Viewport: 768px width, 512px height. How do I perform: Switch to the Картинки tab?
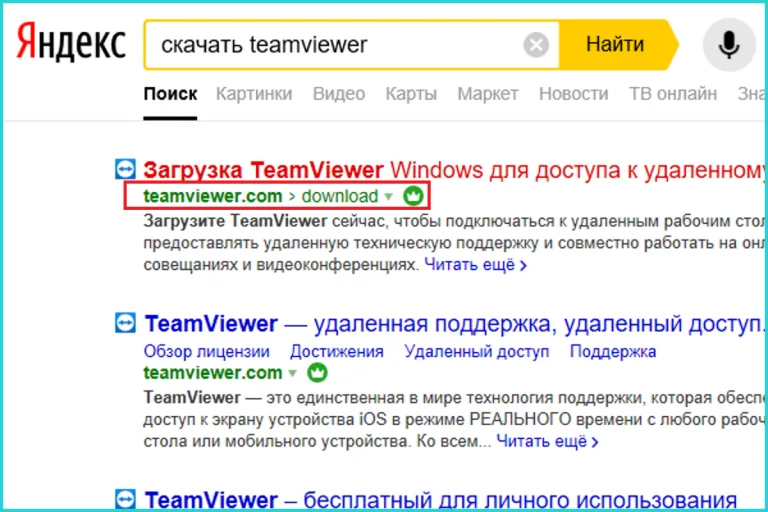[254, 94]
